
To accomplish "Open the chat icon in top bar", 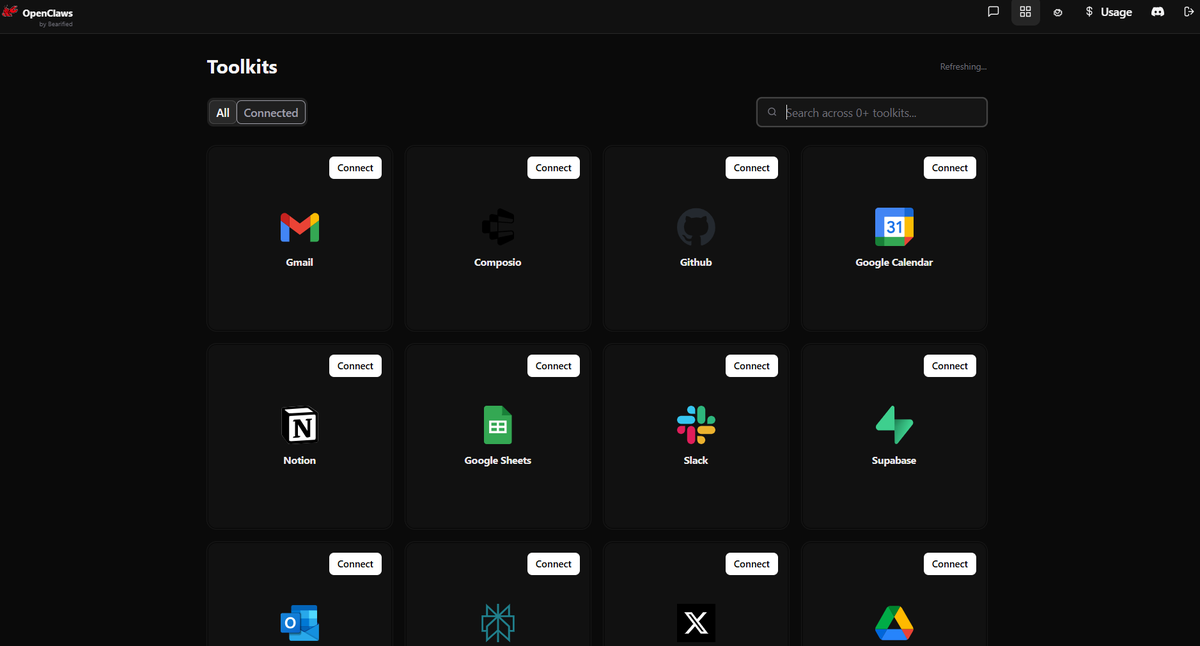I will click(993, 12).
